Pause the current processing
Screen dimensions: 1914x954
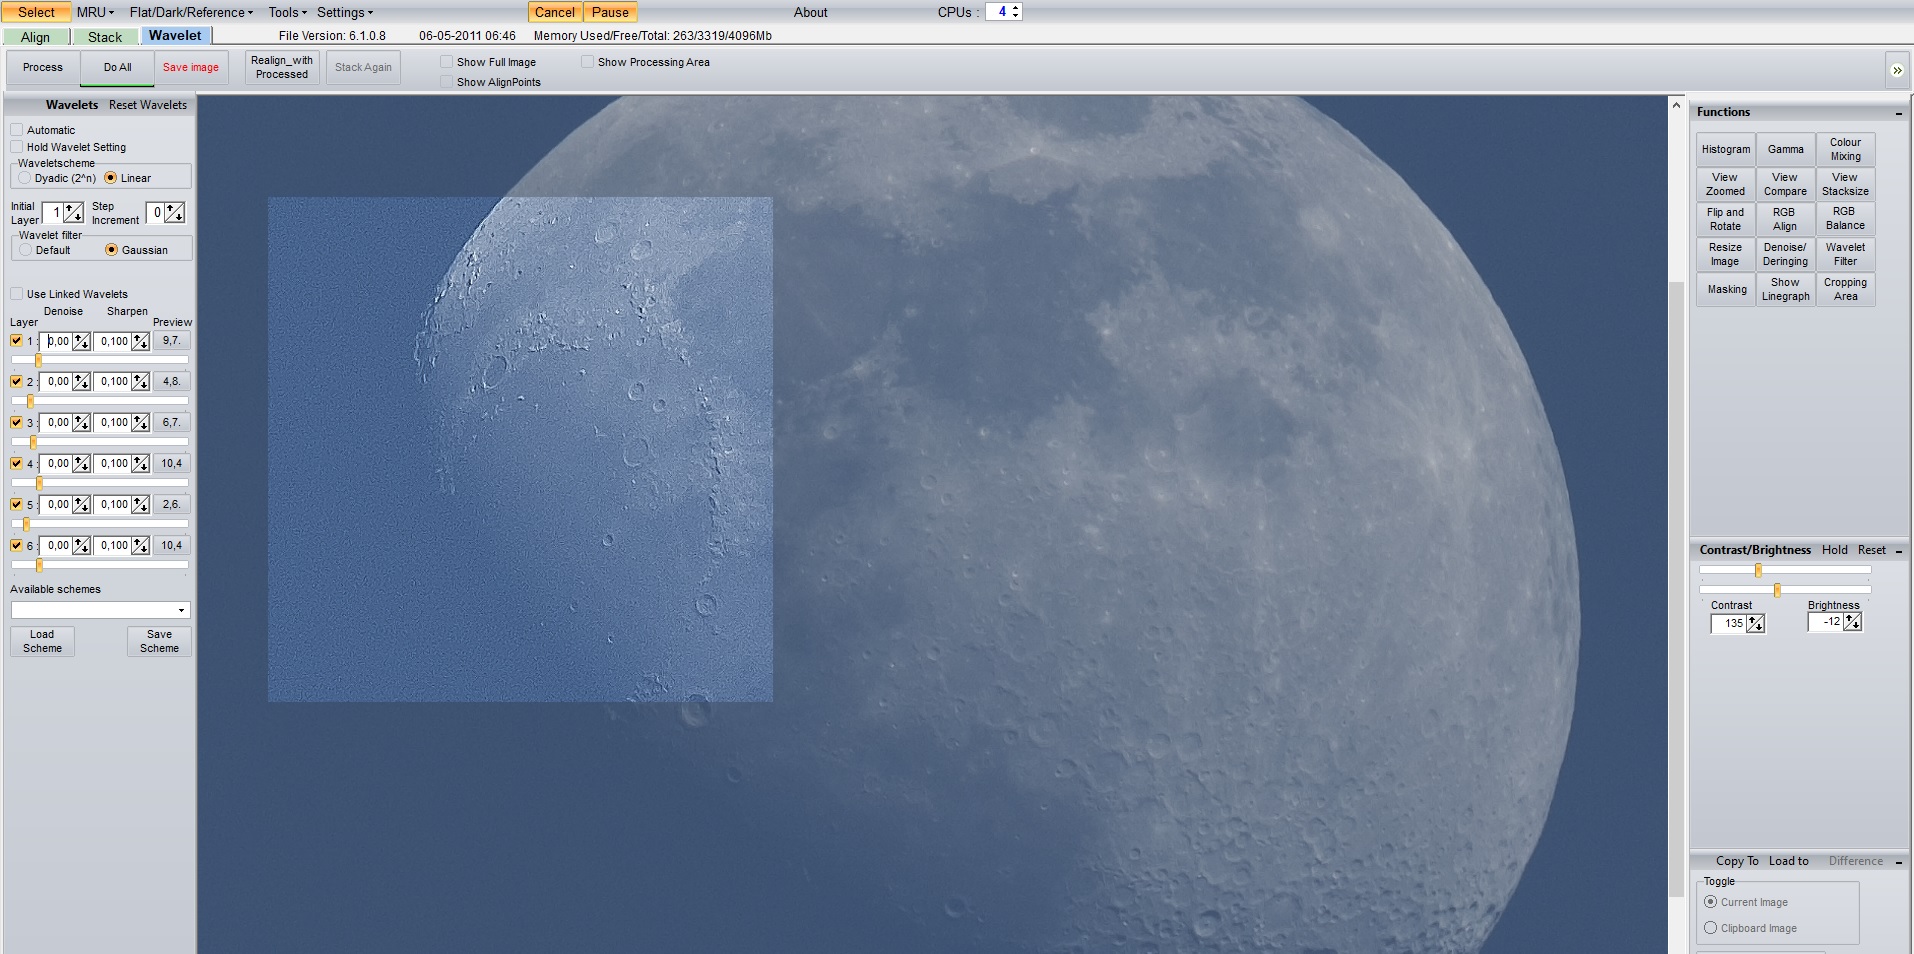[610, 12]
